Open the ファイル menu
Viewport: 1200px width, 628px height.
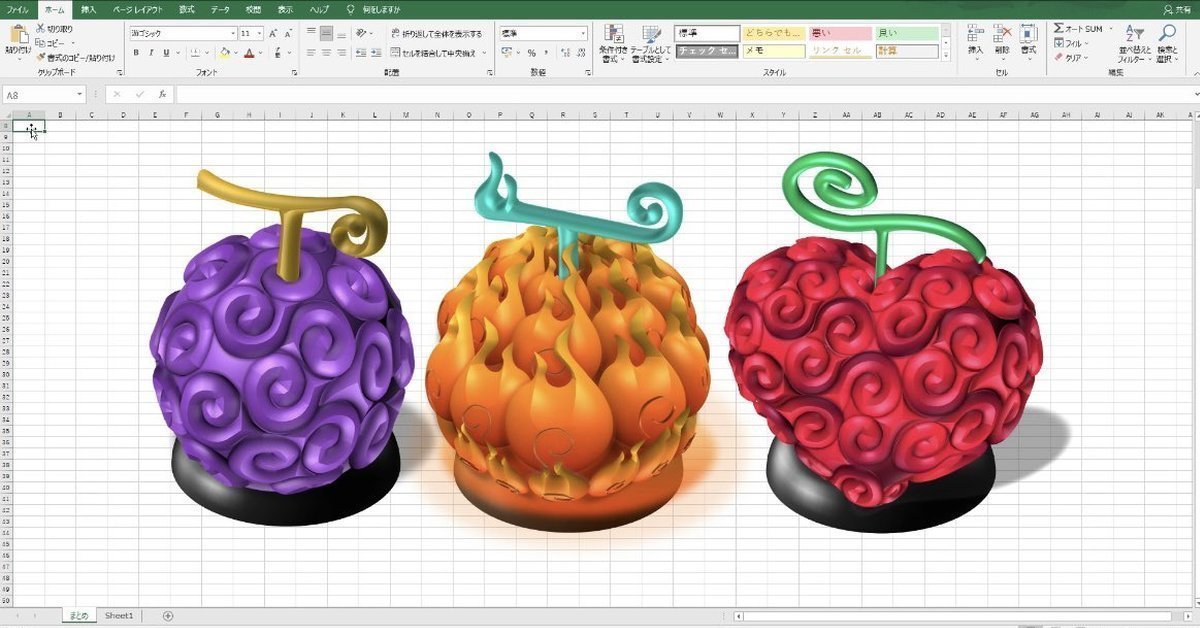pyautogui.click(x=17, y=9)
